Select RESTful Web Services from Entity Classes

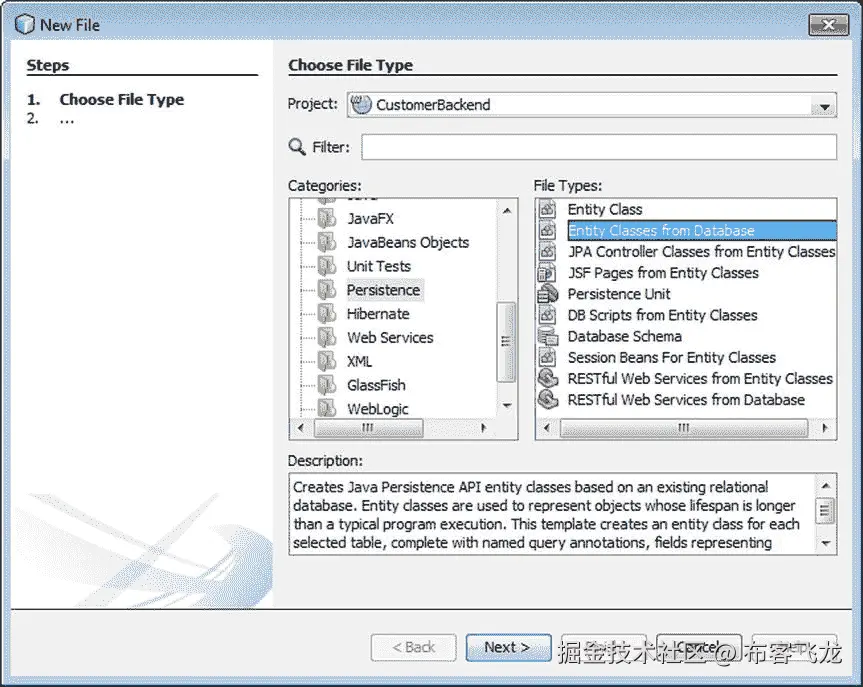700,378
